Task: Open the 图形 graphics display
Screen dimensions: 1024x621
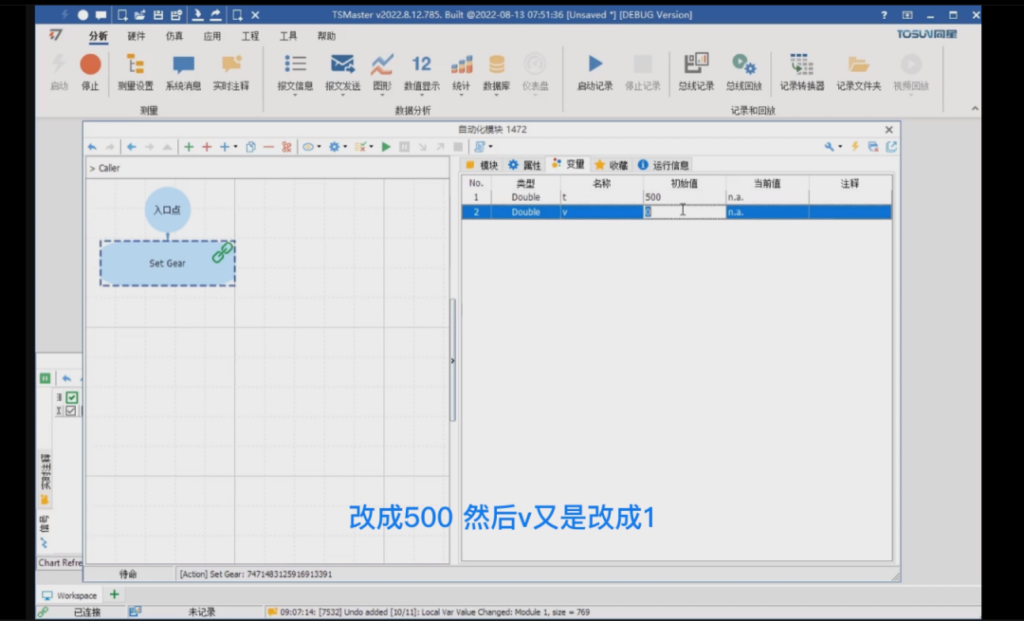Action: 382,75
